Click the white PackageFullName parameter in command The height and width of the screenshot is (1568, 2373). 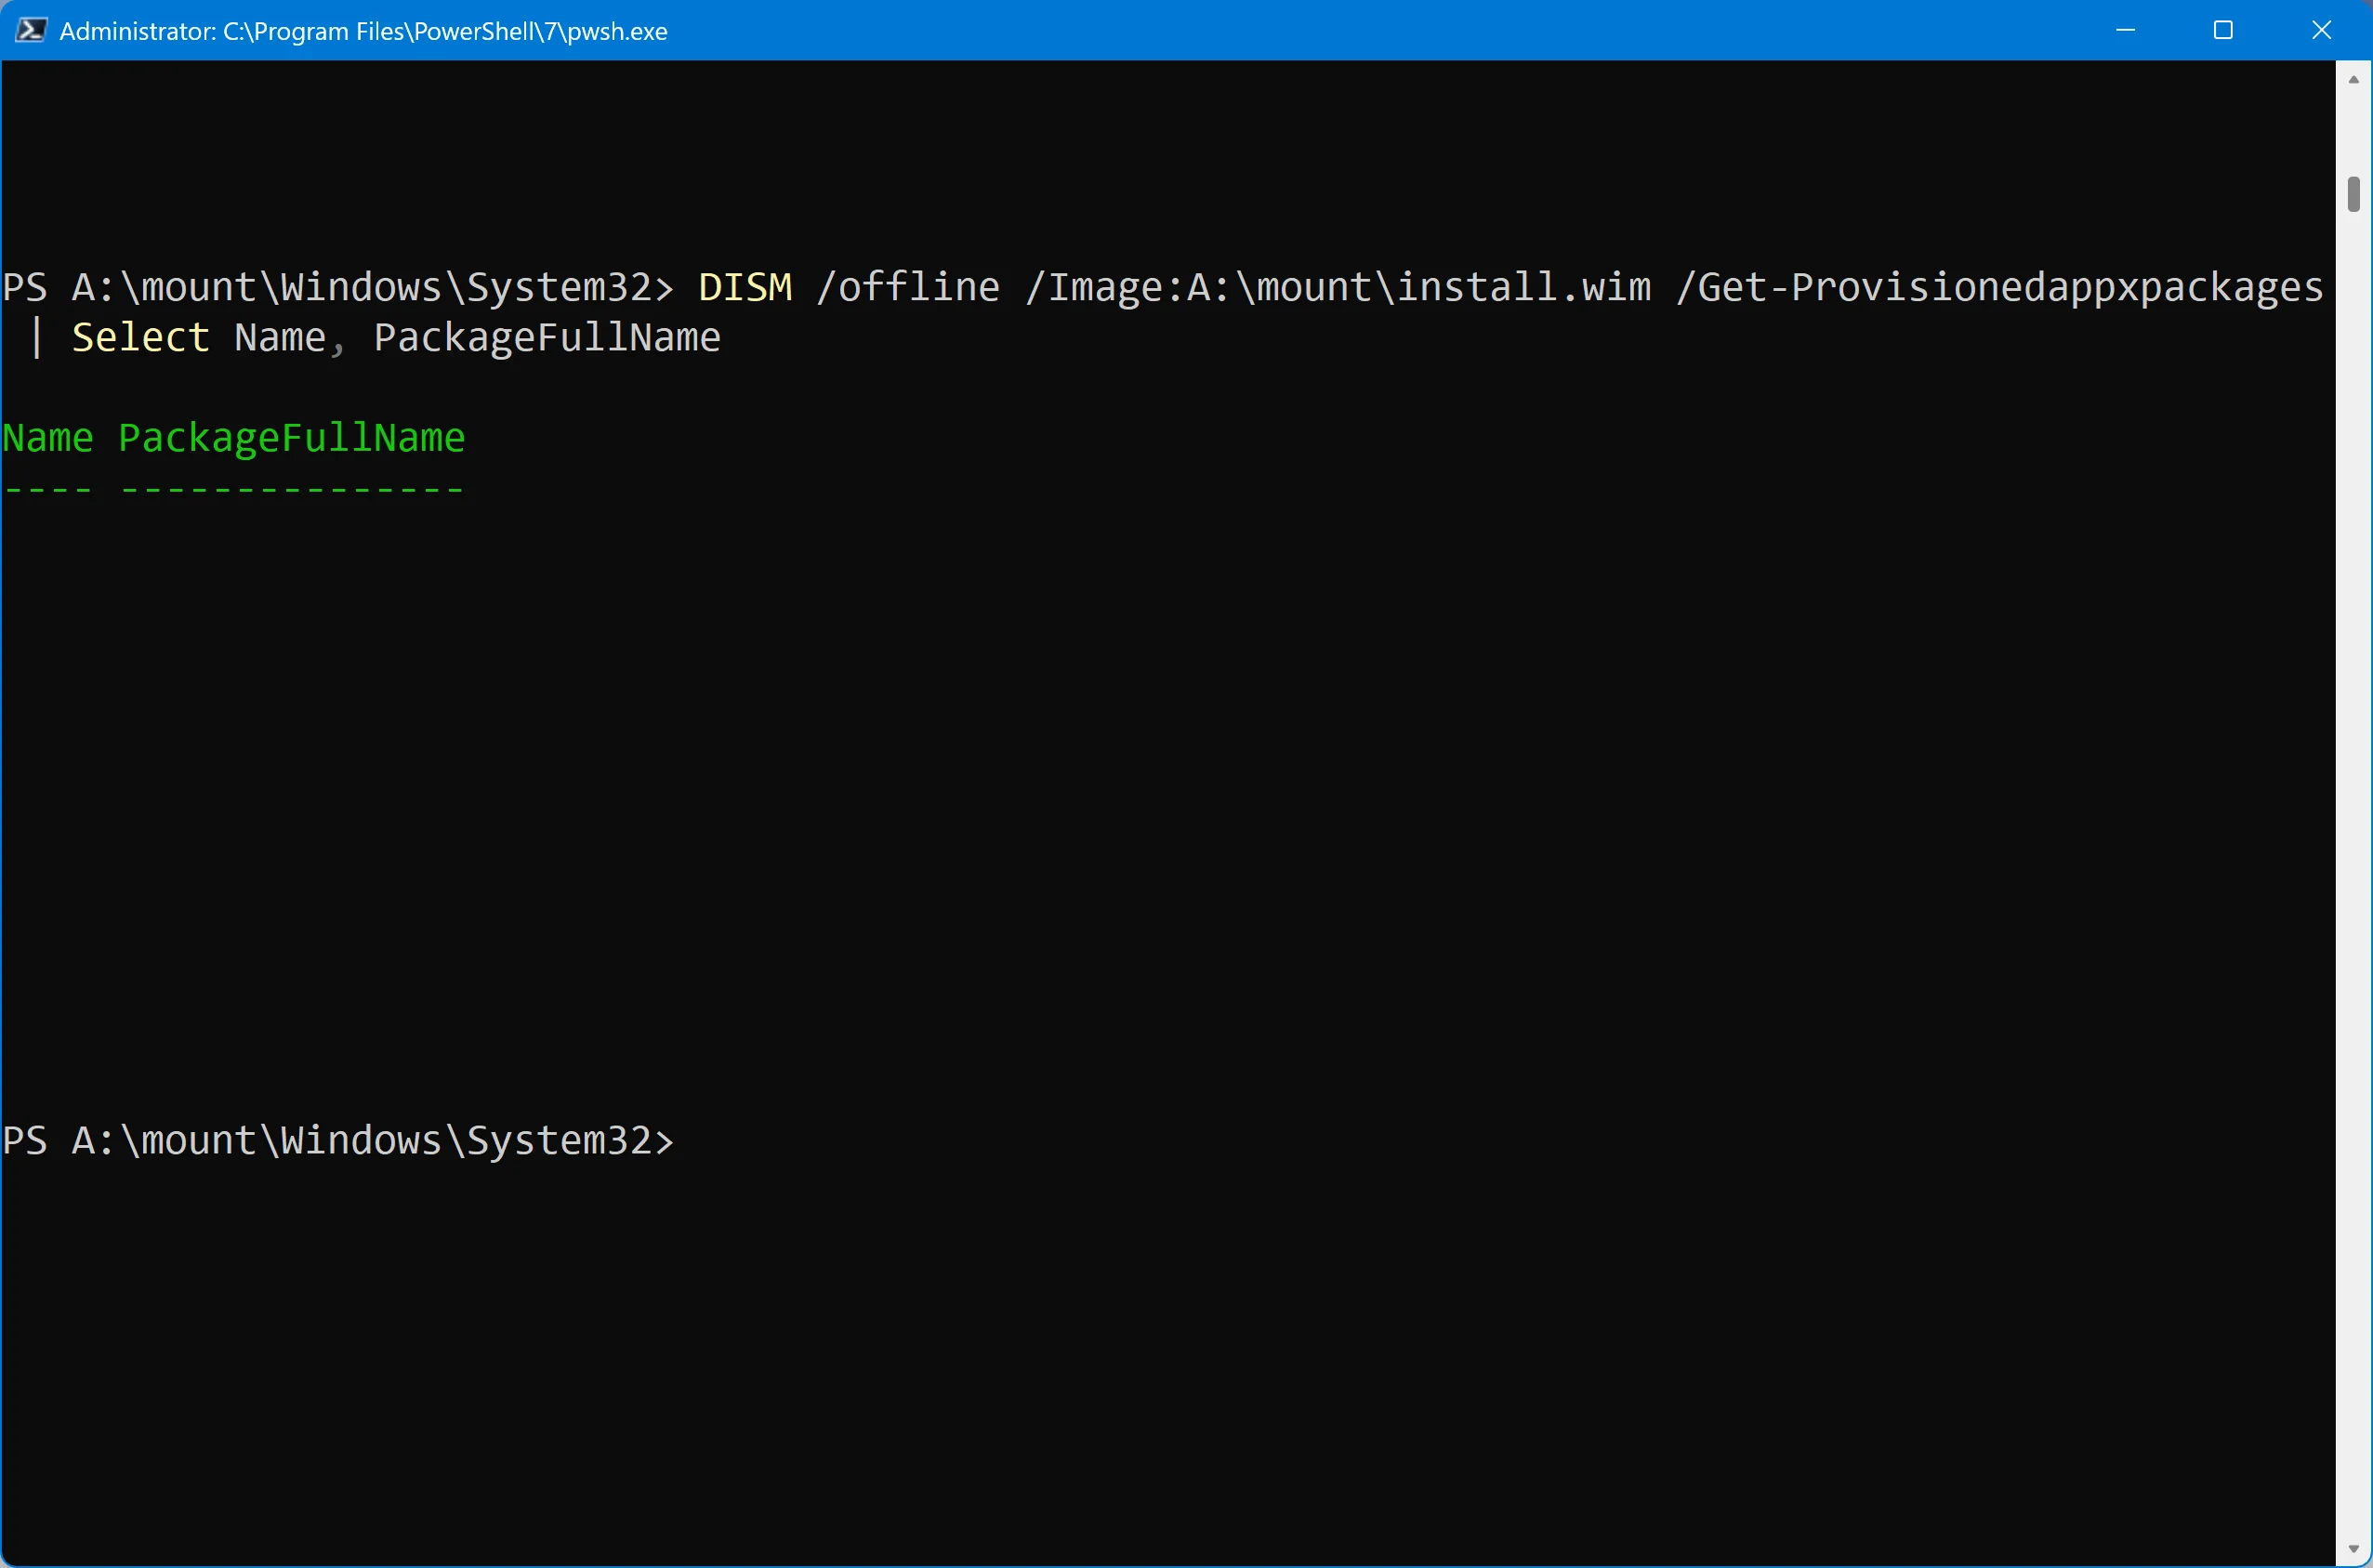pyautogui.click(x=547, y=337)
